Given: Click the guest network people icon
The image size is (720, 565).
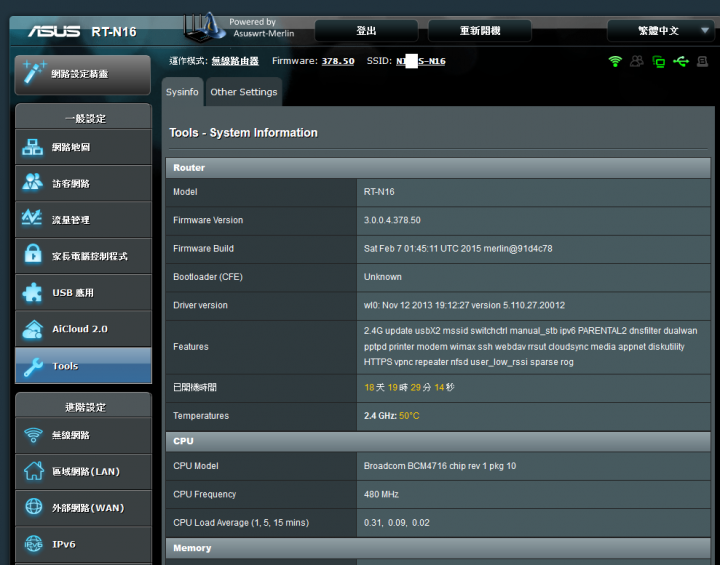Looking at the screenshot, I should pos(32,182).
